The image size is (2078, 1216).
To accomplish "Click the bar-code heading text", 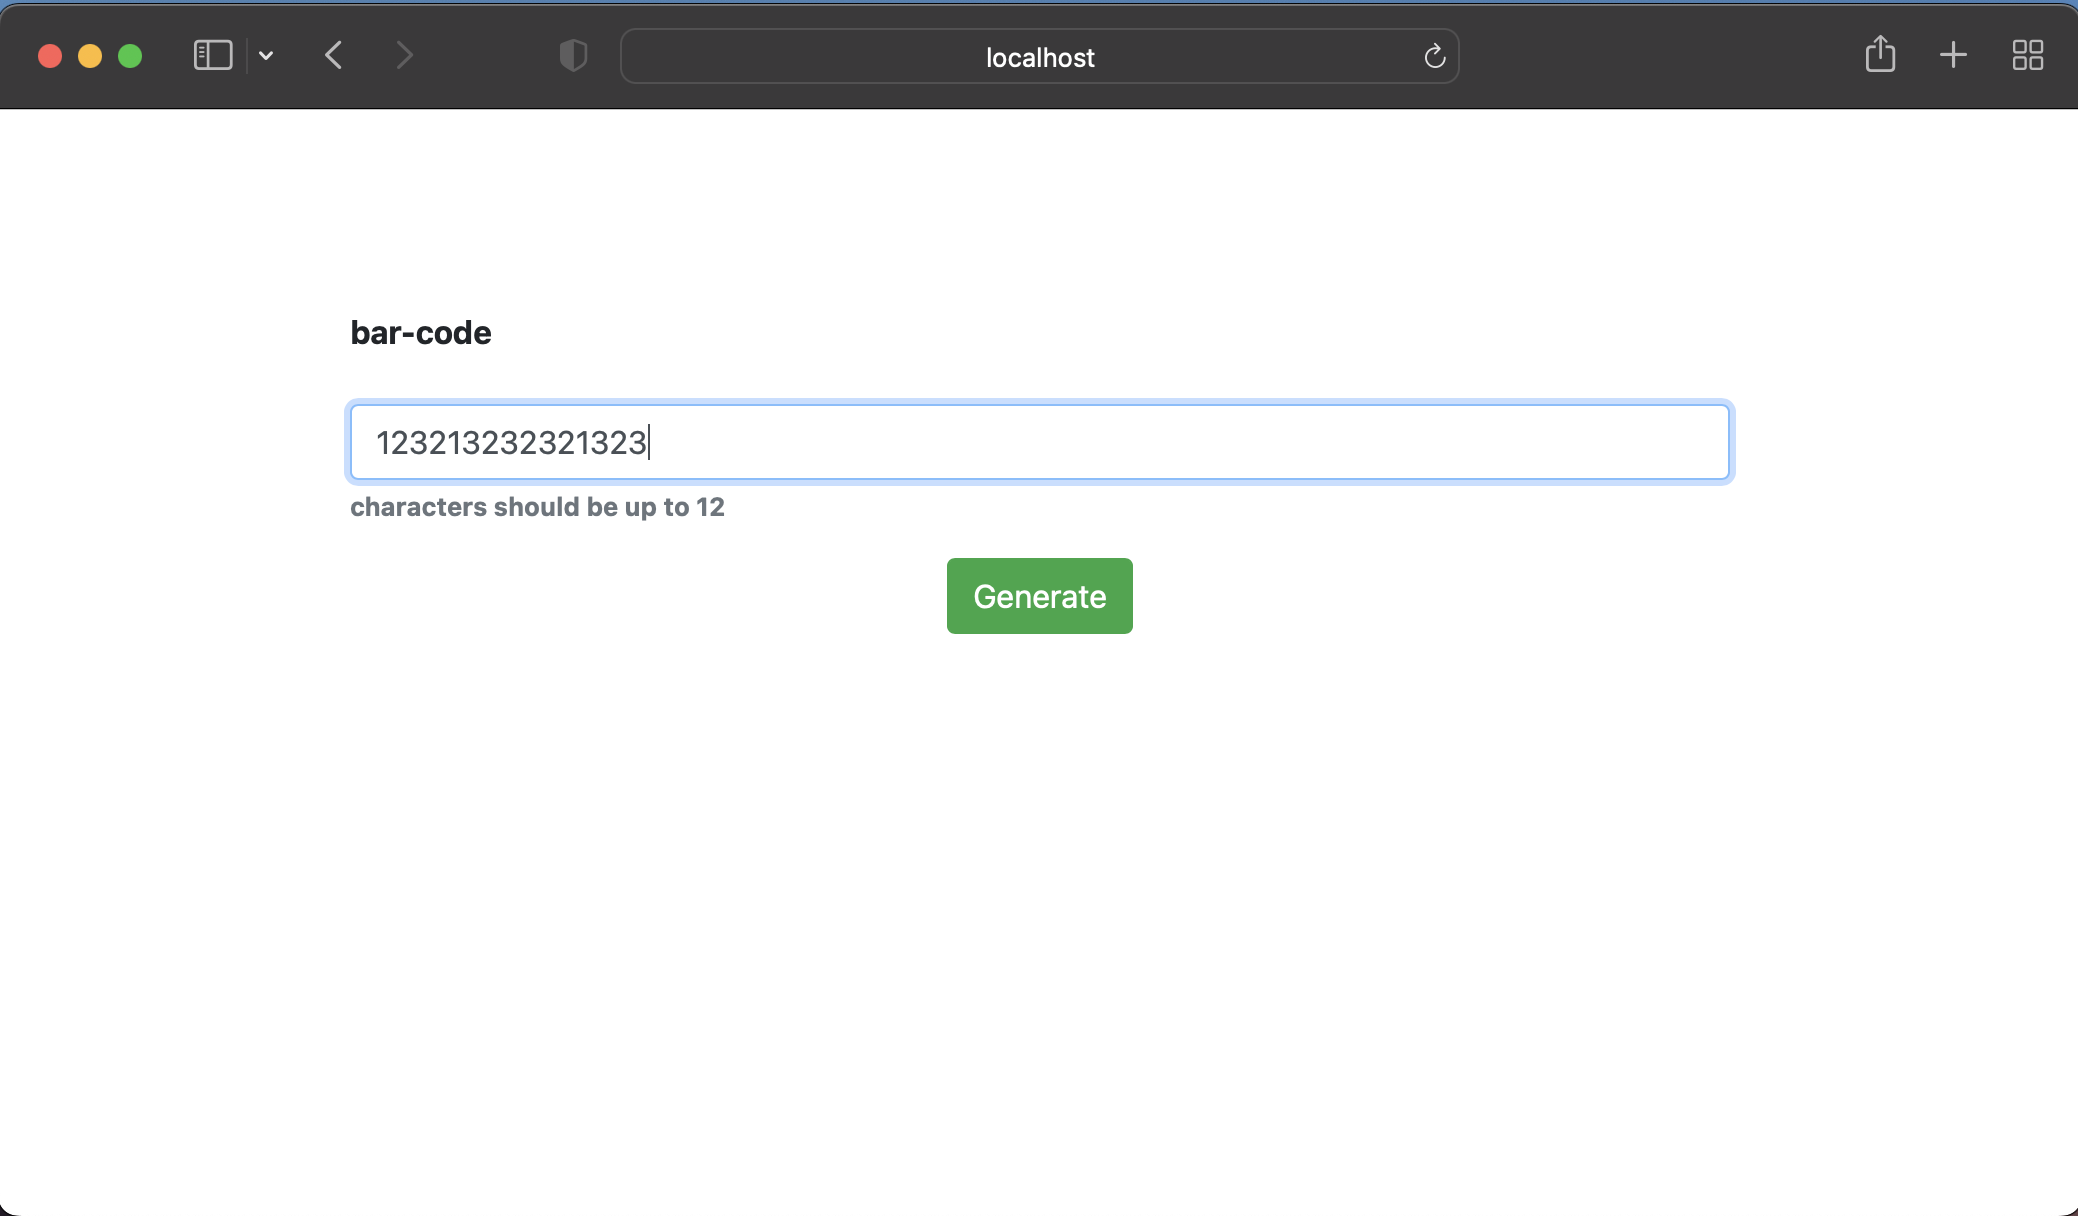I will click(419, 332).
